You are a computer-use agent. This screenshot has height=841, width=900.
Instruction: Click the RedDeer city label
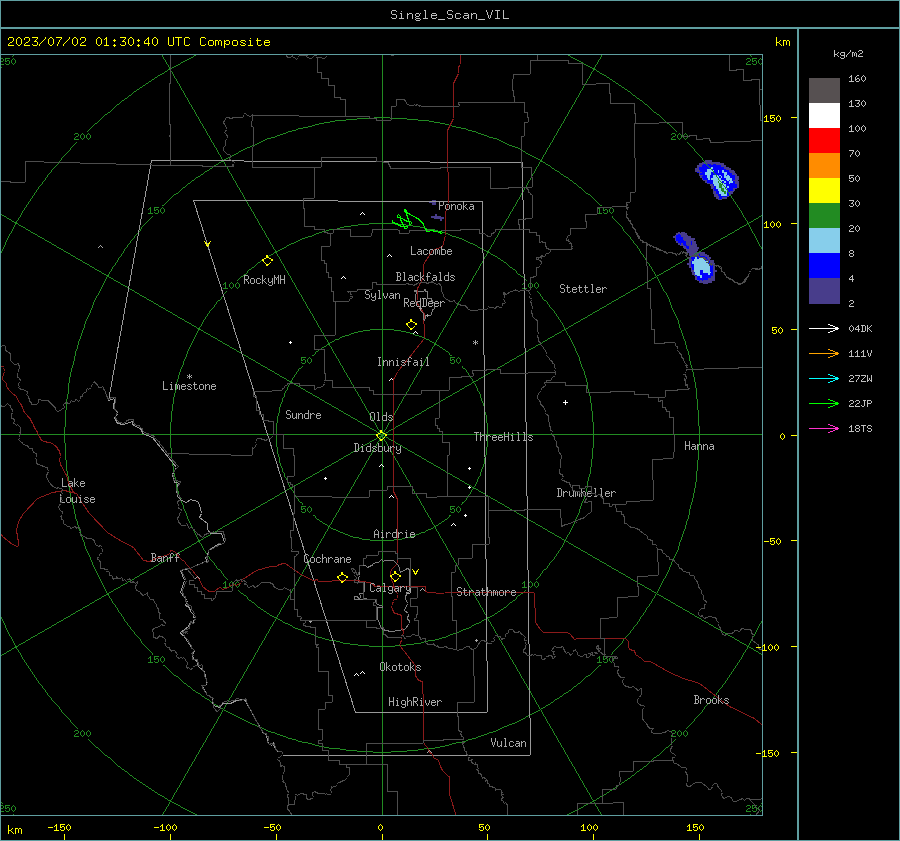click(424, 303)
